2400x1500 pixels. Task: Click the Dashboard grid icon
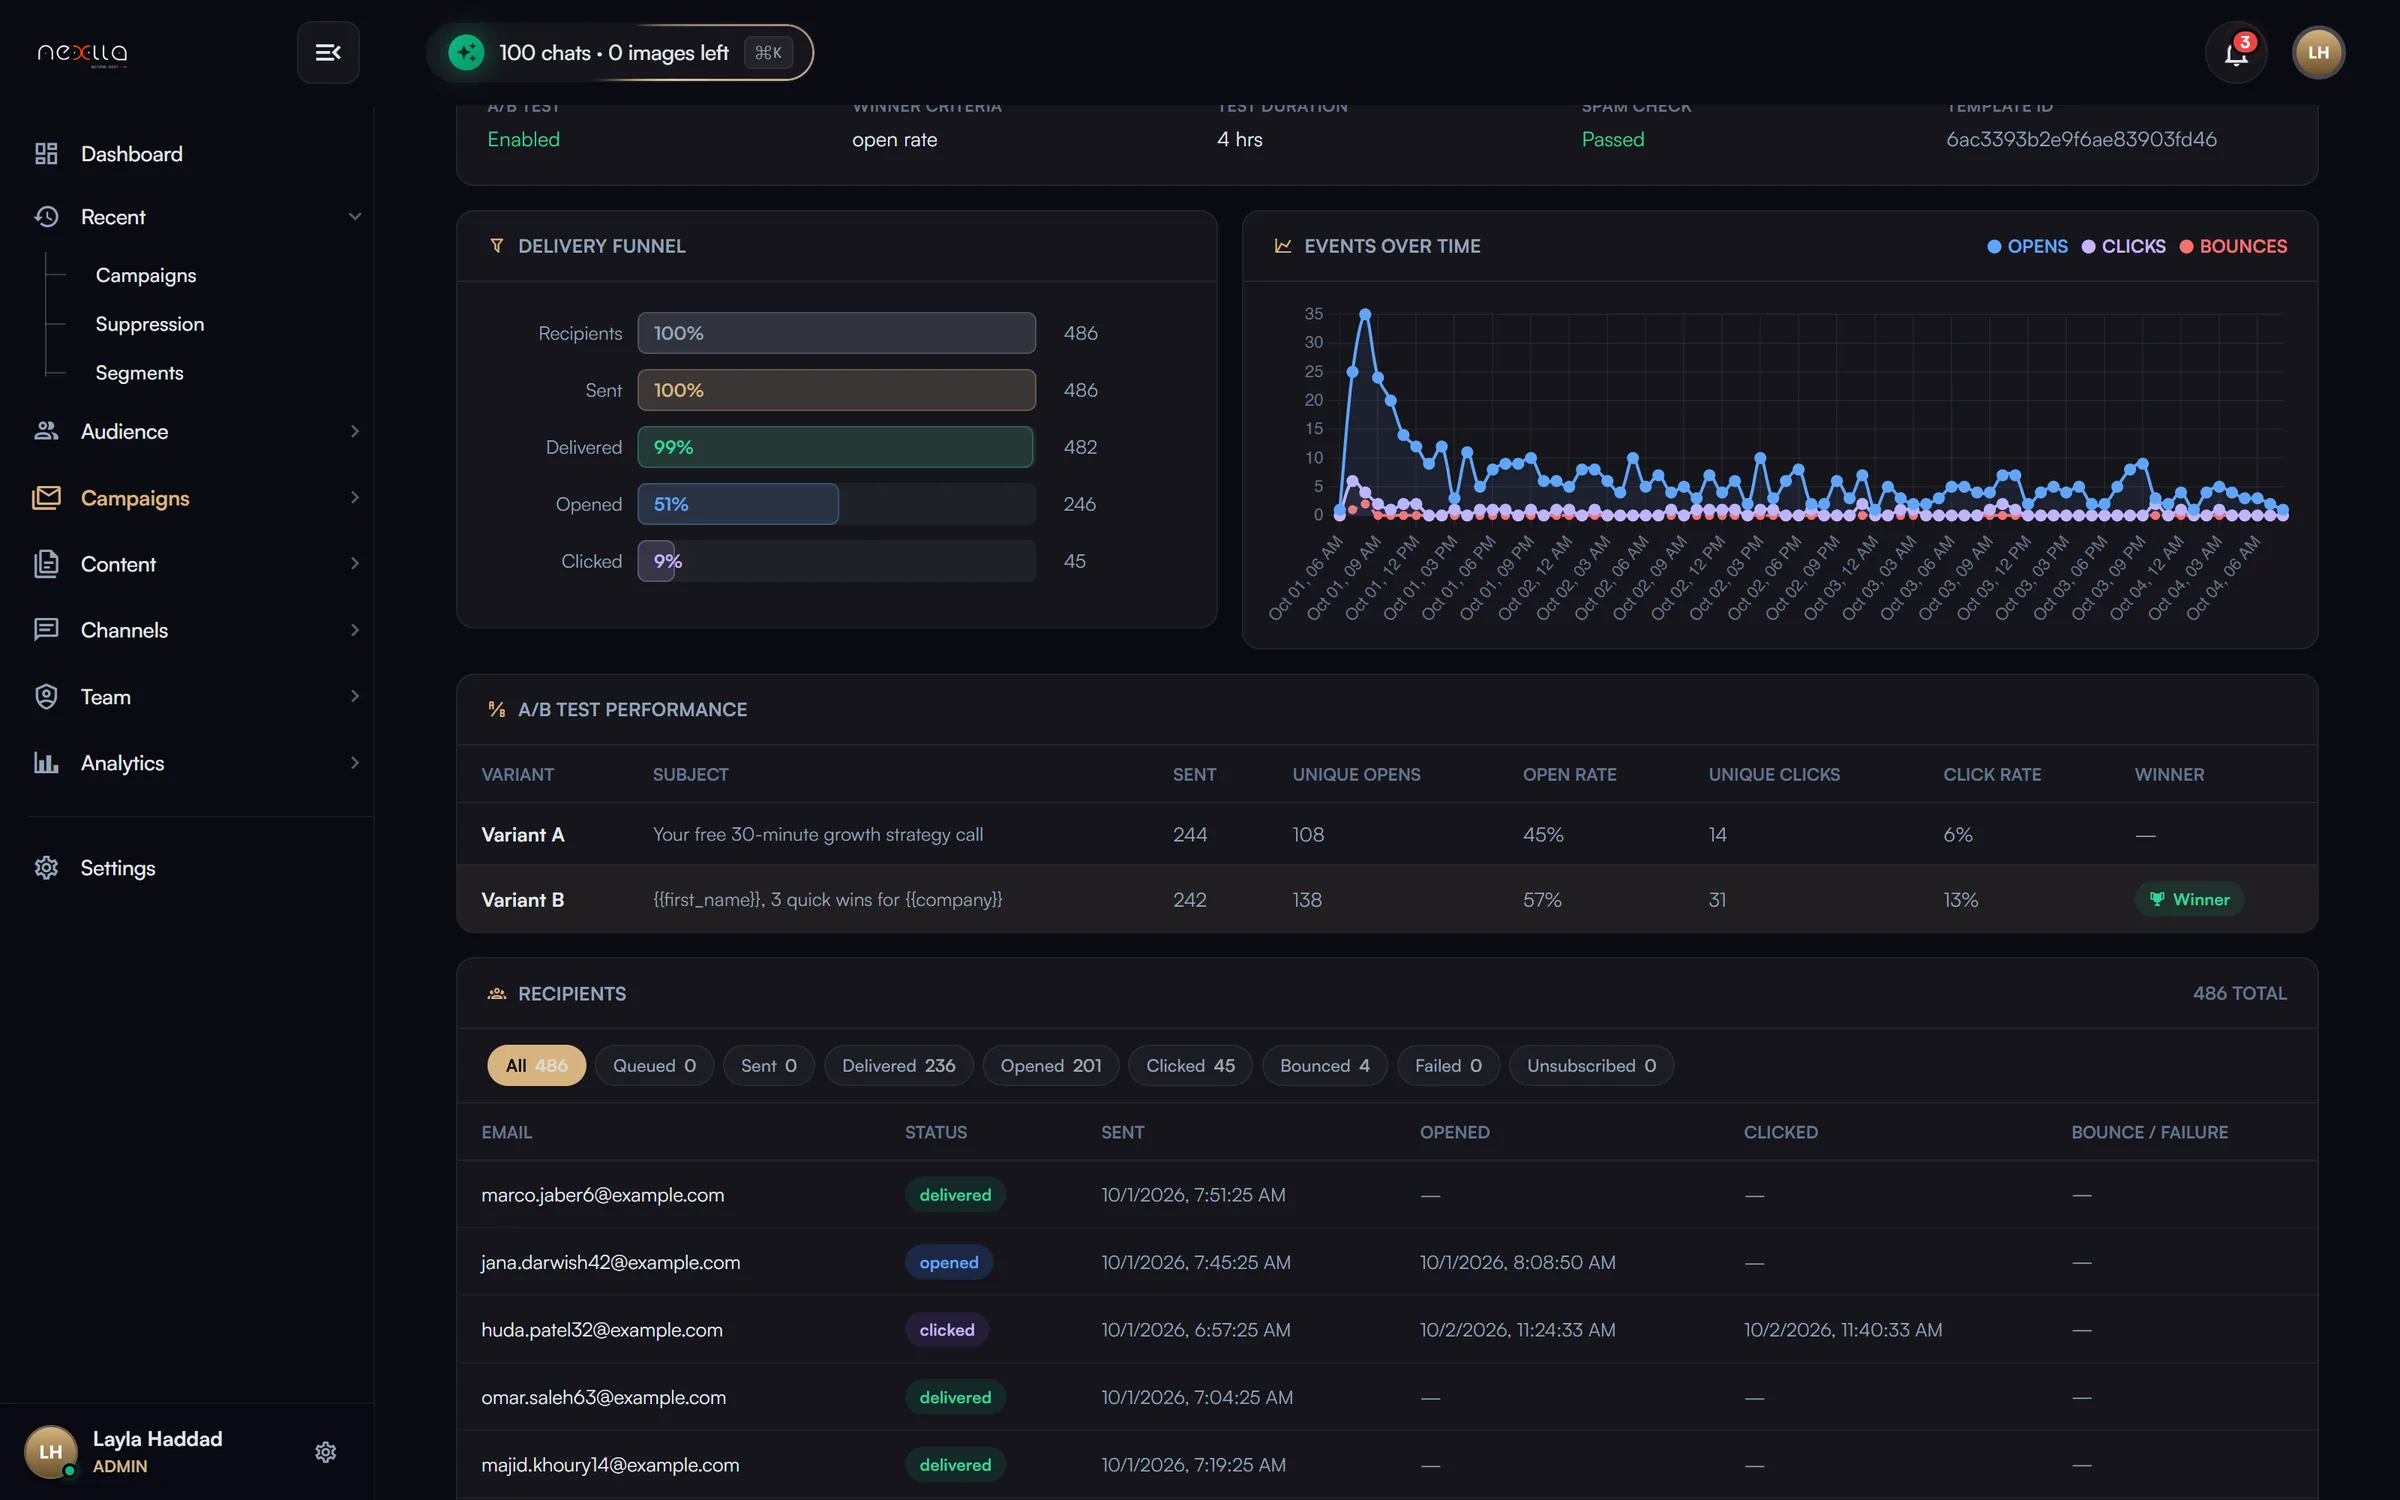(x=46, y=153)
